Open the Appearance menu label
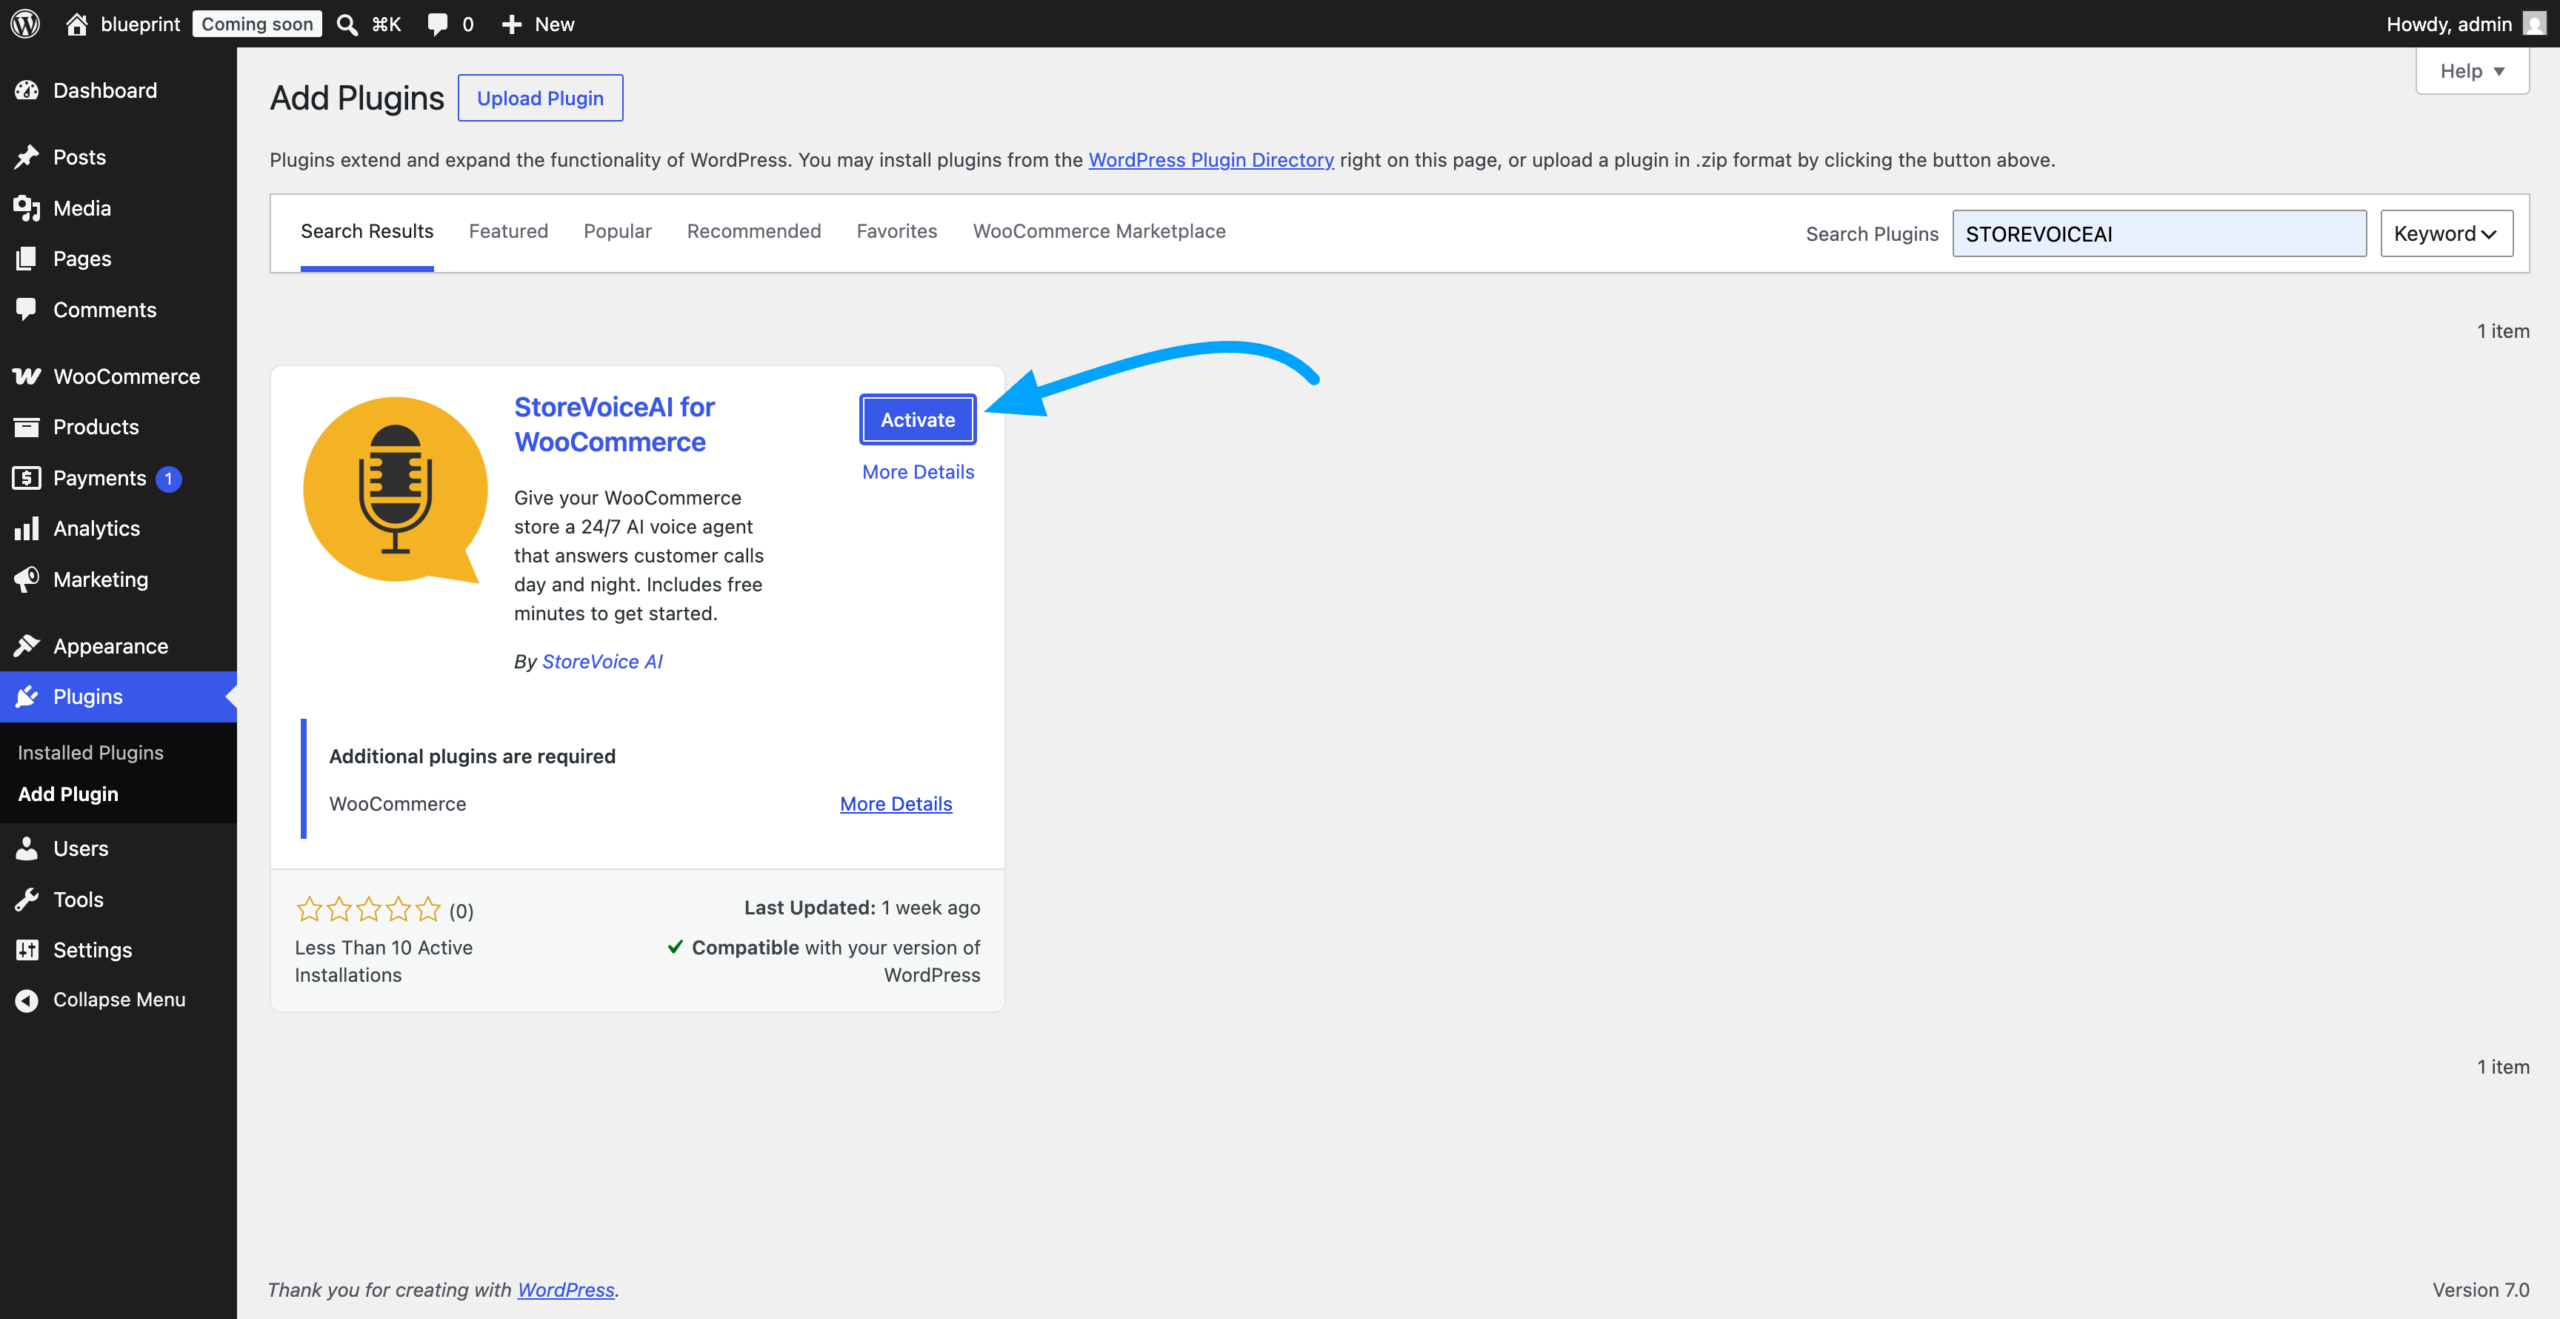The image size is (2560, 1319). coord(111,646)
